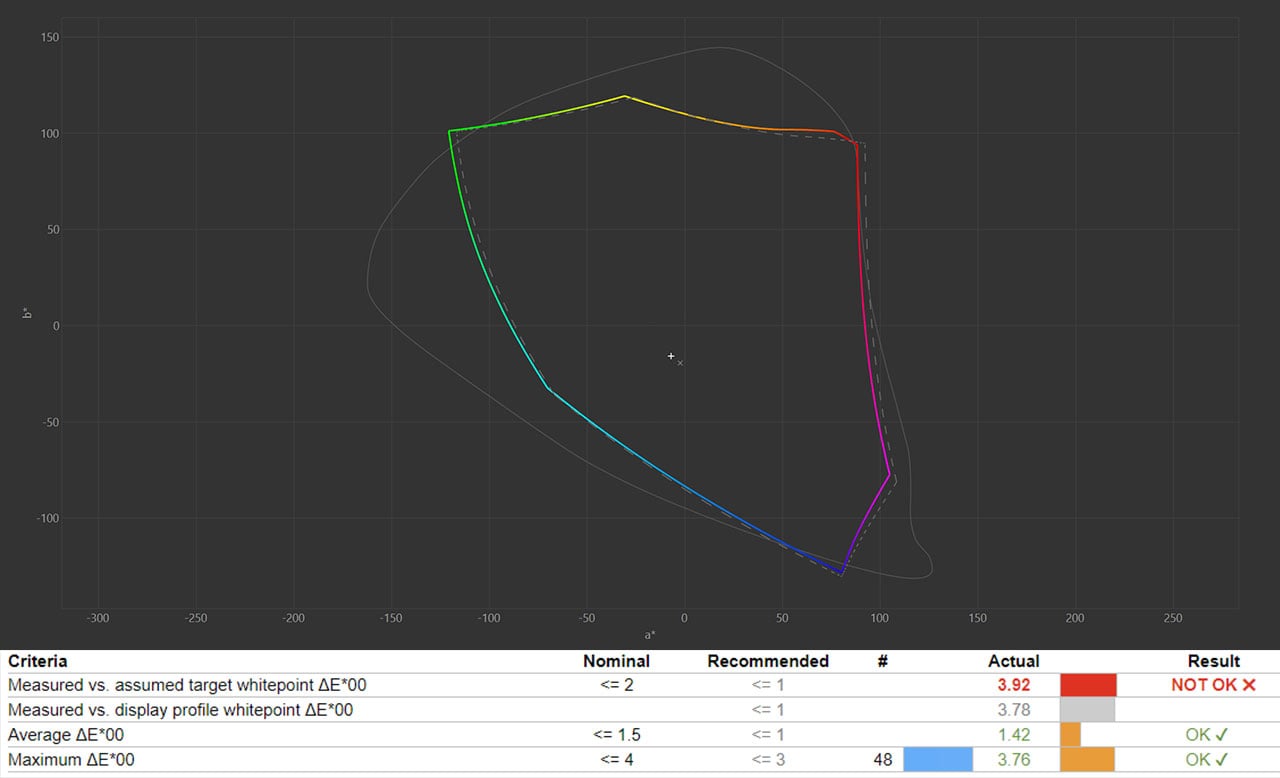The height and width of the screenshot is (778, 1280).
Task: Select the Measured vs. assumed target whitepoint row label
Action: (x=187, y=685)
